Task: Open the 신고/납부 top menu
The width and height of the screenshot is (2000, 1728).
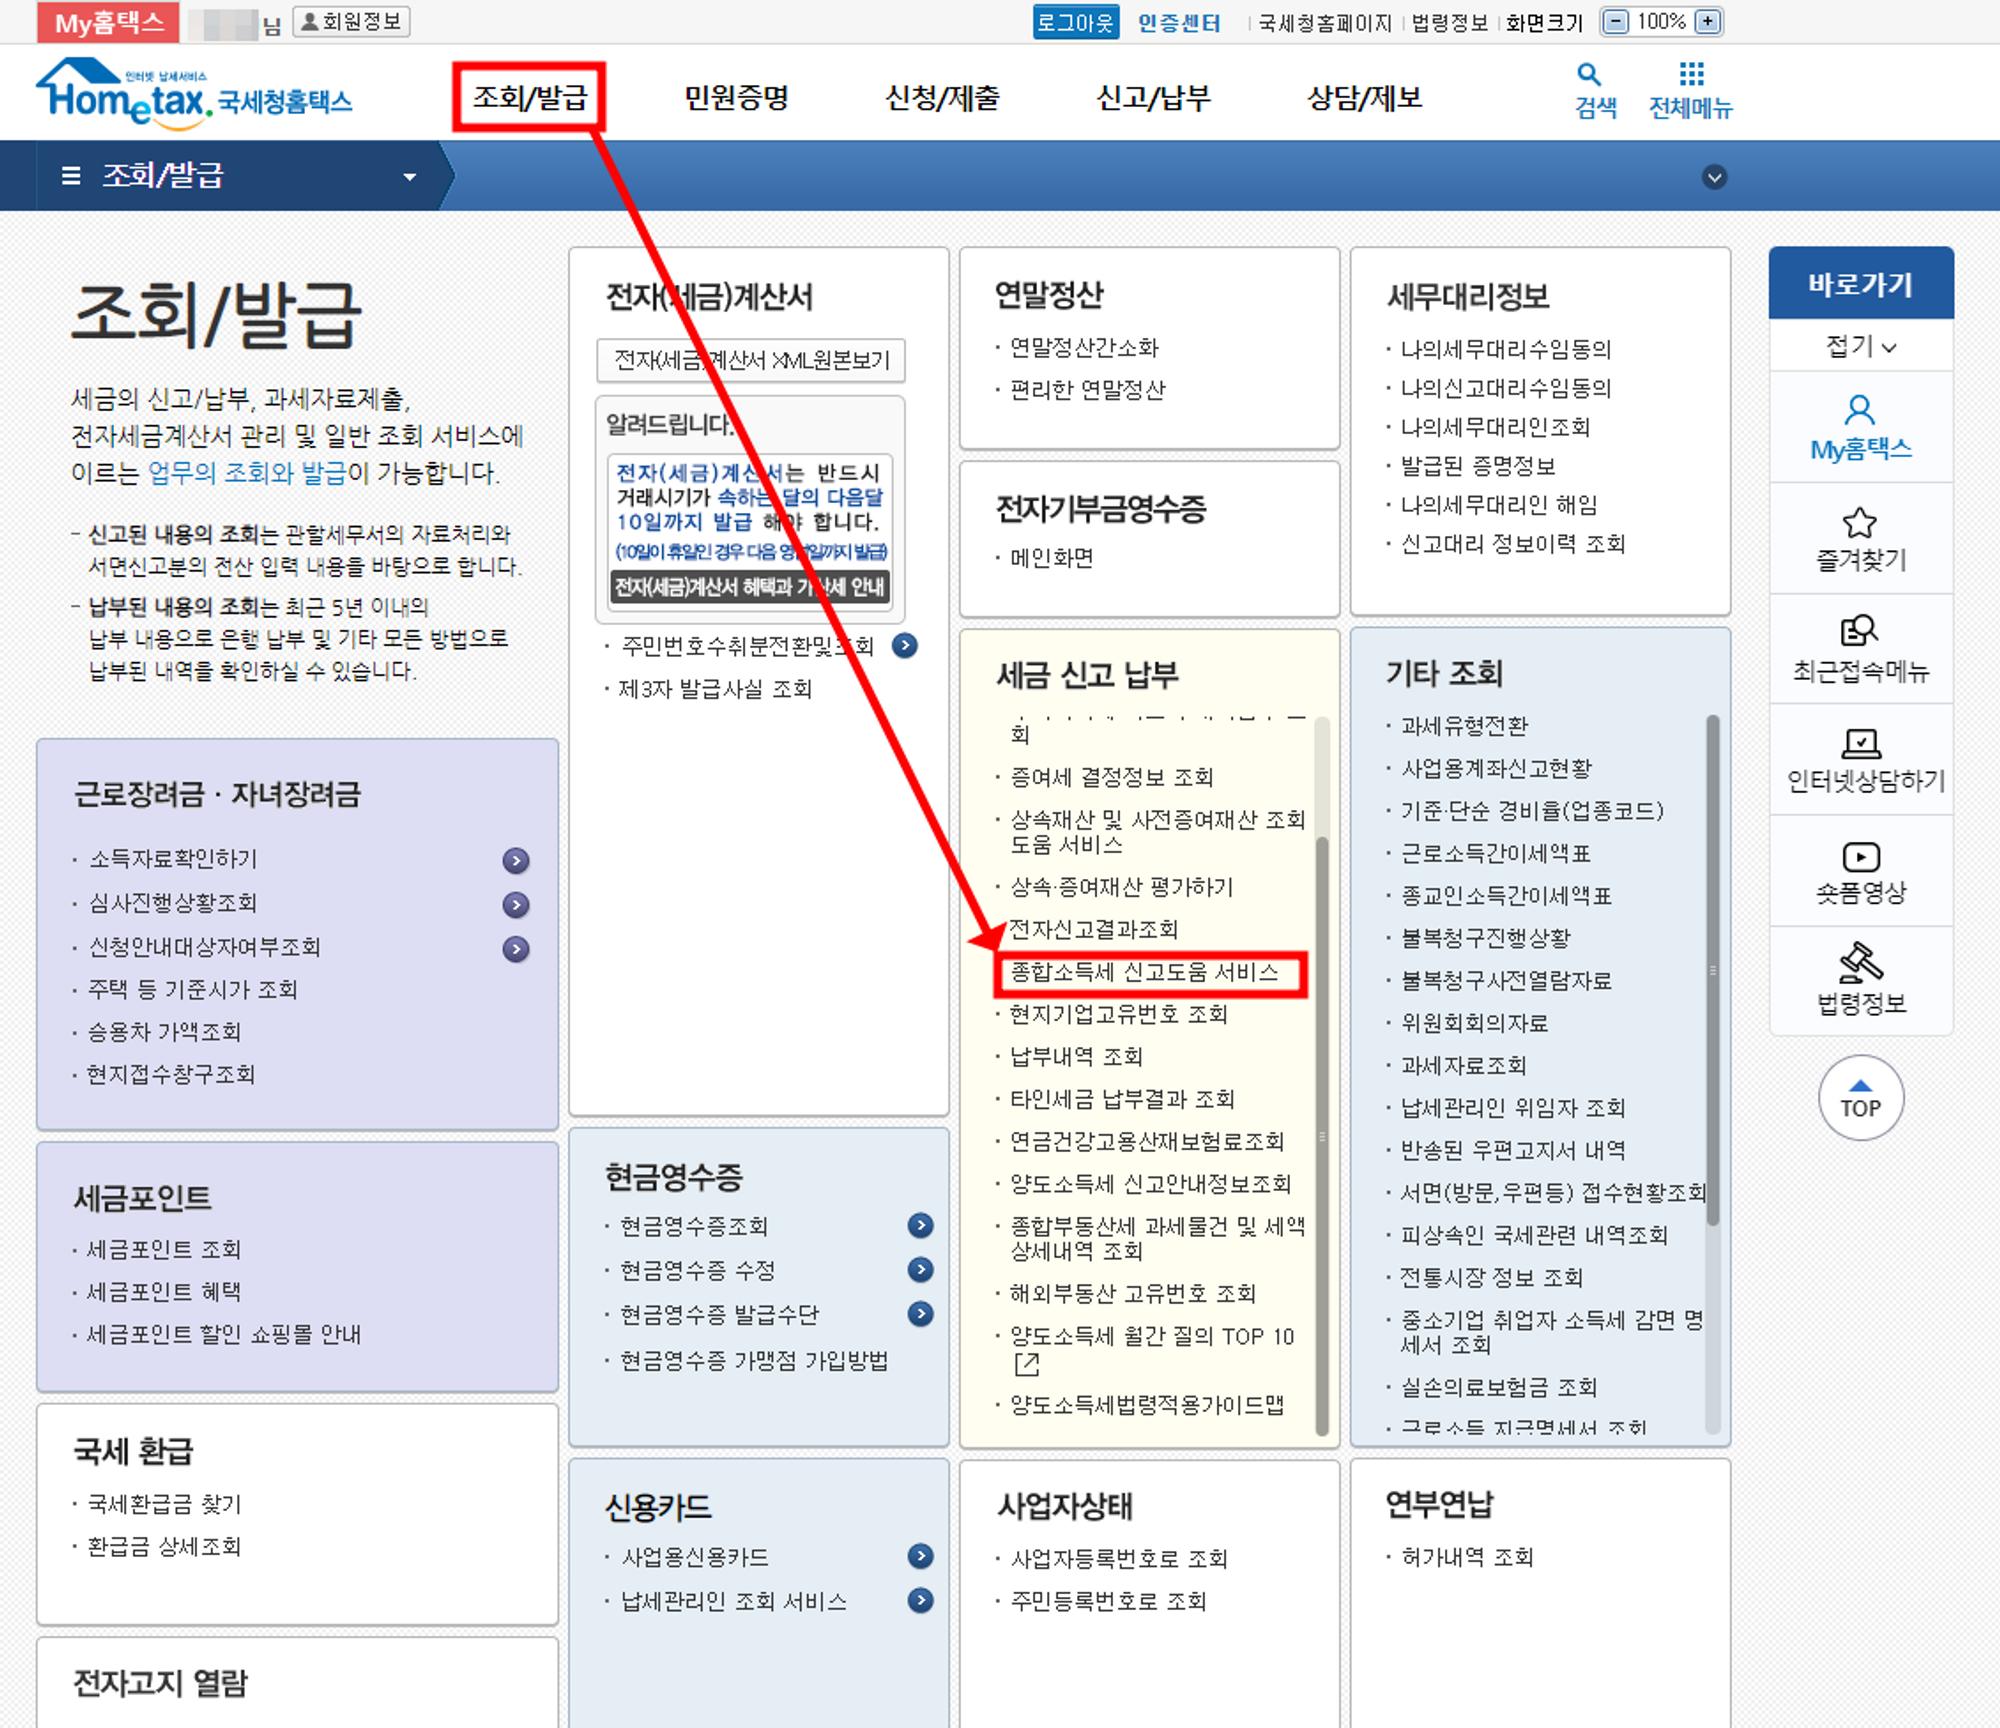Action: pos(1153,98)
